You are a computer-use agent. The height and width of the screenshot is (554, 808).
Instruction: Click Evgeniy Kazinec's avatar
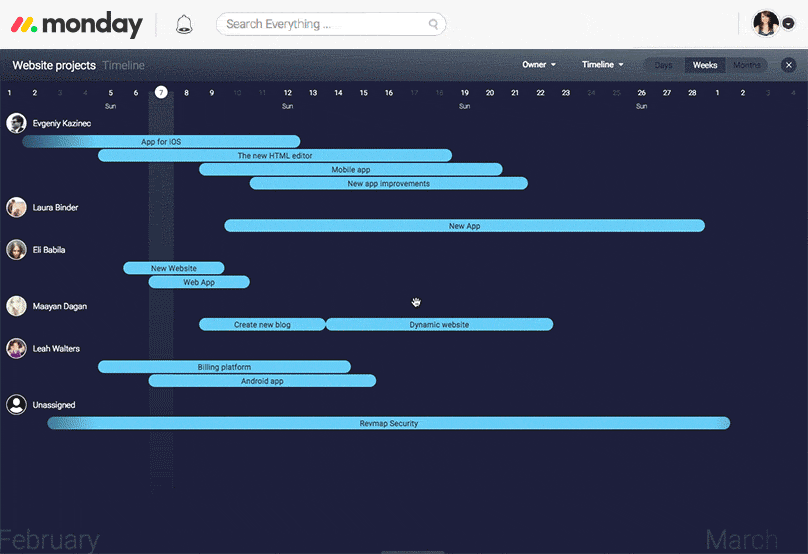(16, 123)
